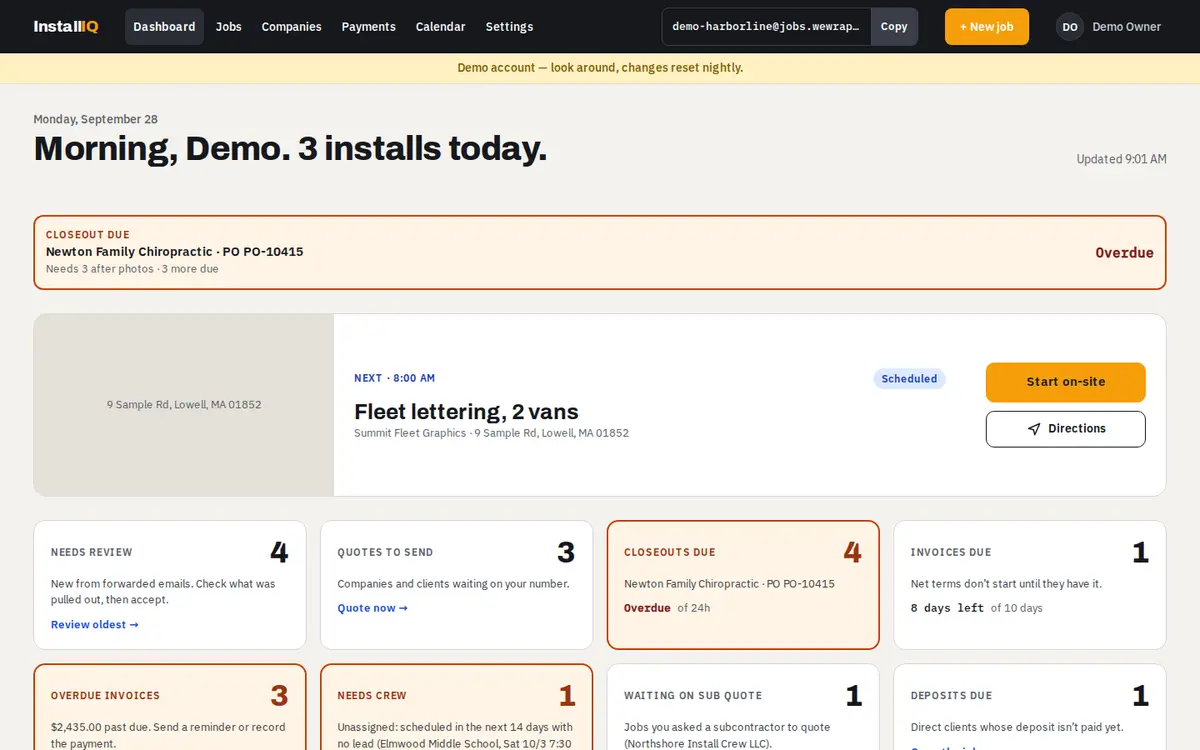1200x750 pixels.
Task: Open the Overdue Invoices card
Action: pos(170,707)
